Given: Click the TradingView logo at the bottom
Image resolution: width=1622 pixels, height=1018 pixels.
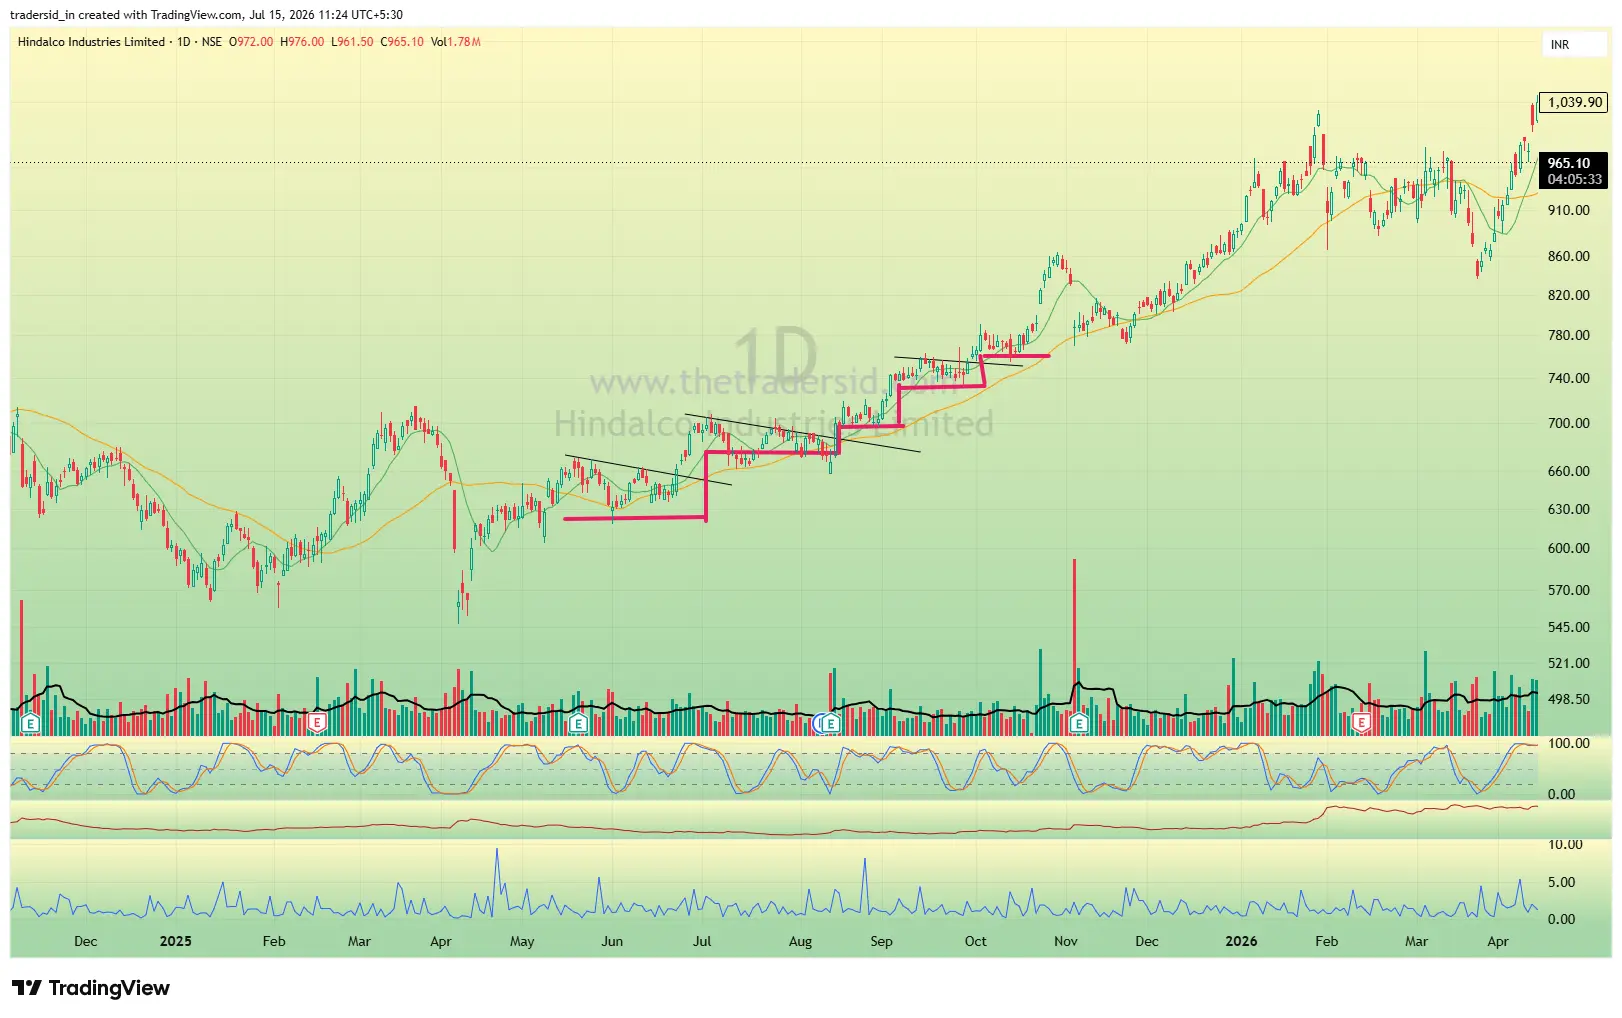Looking at the screenshot, I should click(91, 988).
